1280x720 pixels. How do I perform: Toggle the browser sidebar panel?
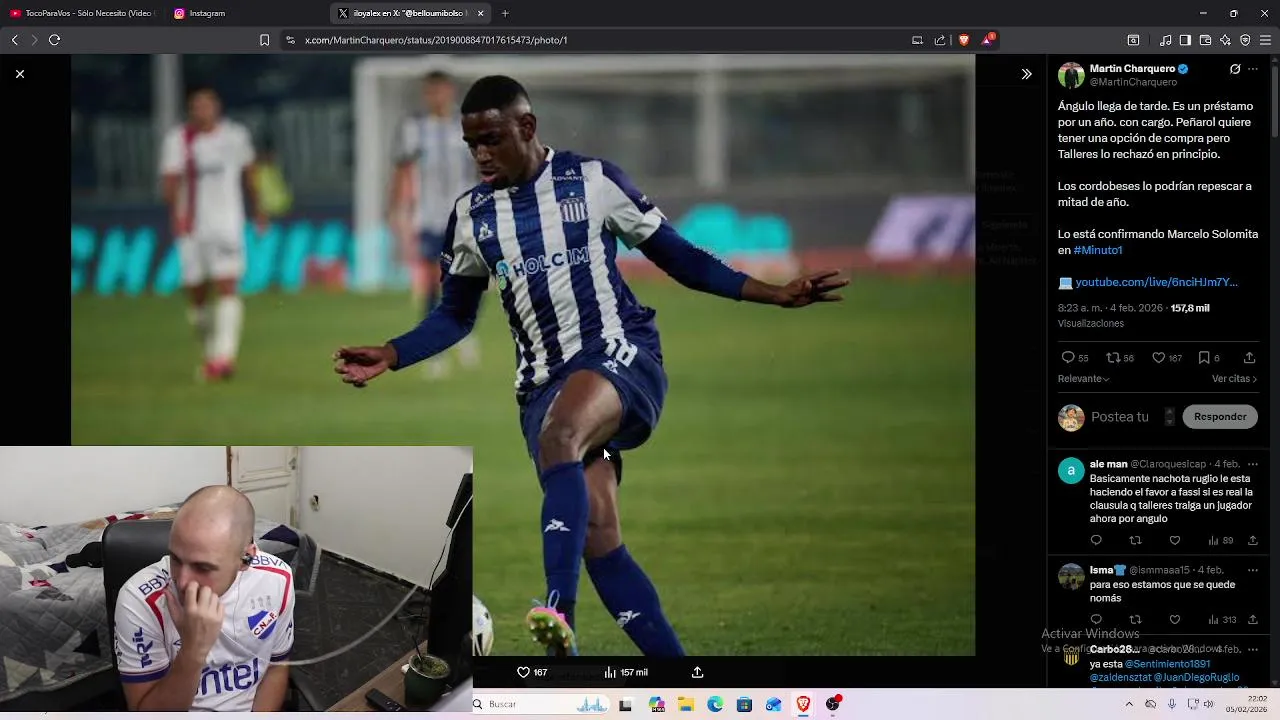tap(1185, 40)
